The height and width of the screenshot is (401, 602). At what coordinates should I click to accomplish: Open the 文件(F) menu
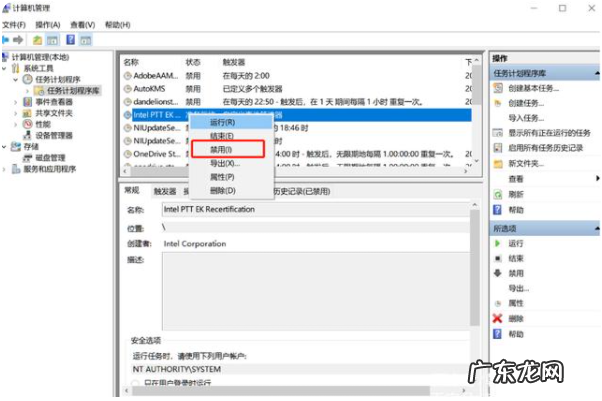coord(14,25)
